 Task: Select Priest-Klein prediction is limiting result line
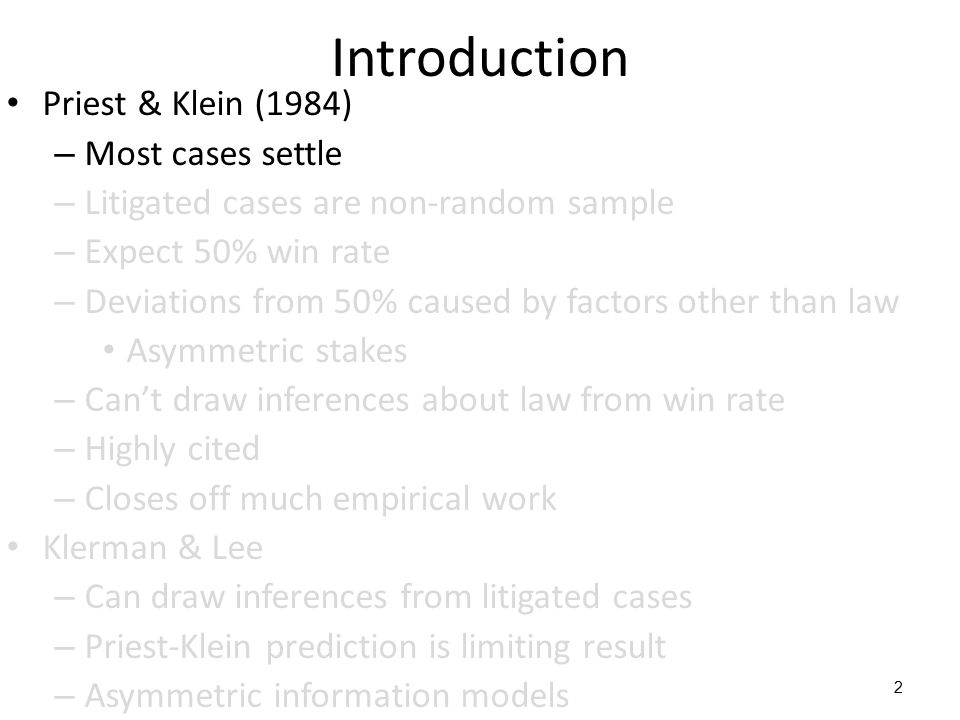pyautogui.click(x=375, y=647)
